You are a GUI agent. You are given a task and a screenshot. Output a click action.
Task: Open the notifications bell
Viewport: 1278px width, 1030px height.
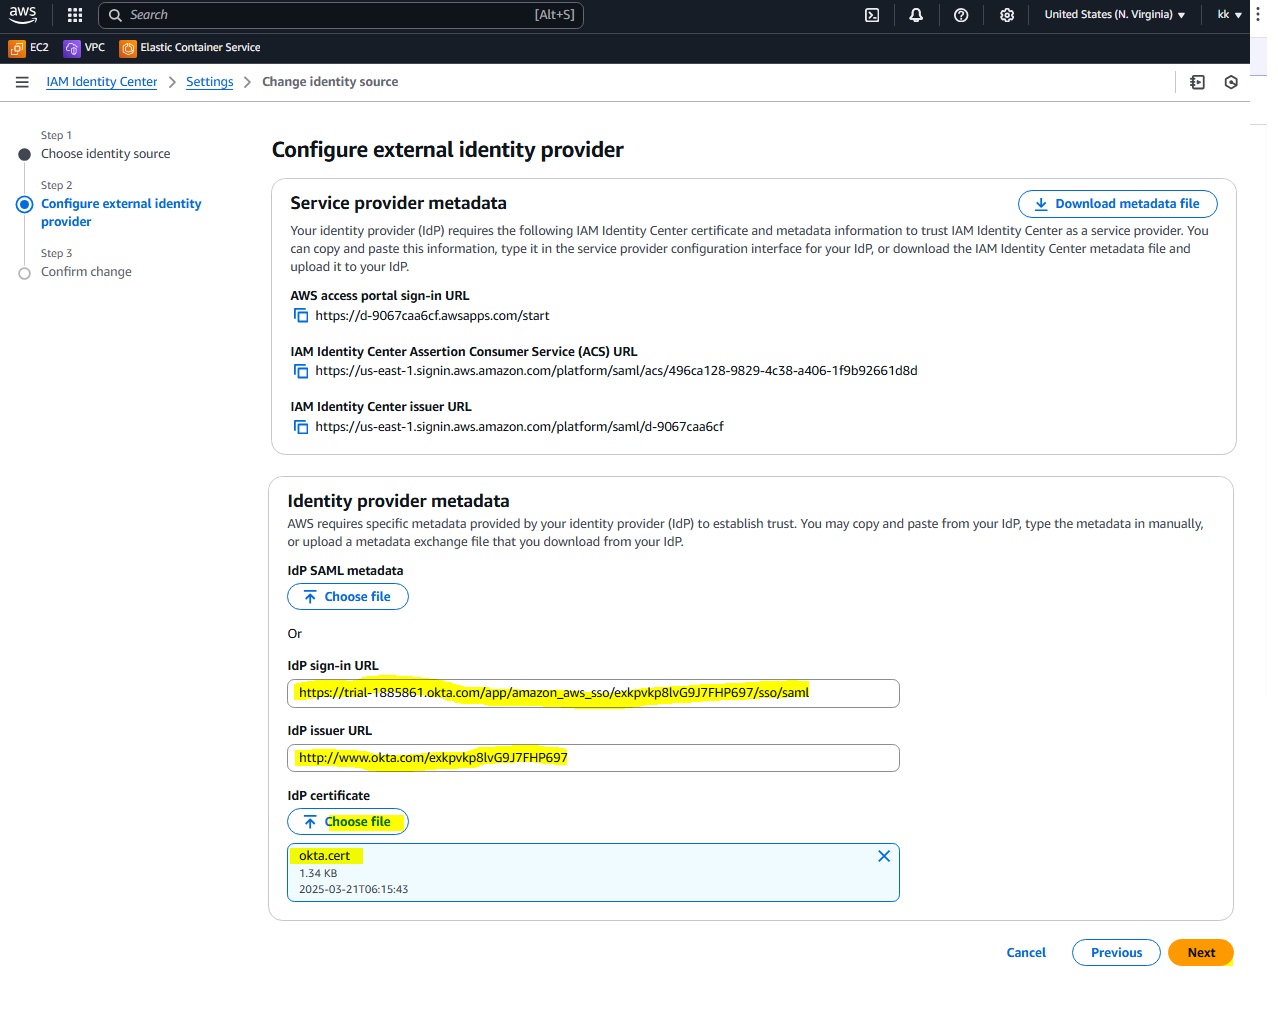click(916, 15)
